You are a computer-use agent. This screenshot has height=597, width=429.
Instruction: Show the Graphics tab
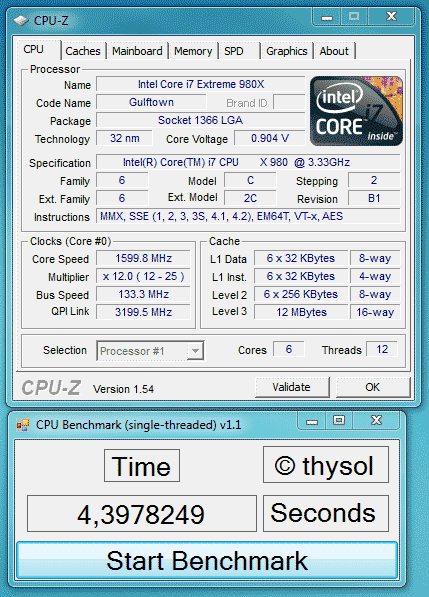[x=287, y=51]
